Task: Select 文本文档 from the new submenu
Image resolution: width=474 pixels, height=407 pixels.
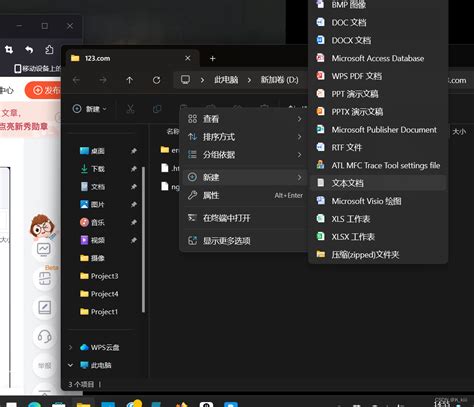Action: [378, 183]
